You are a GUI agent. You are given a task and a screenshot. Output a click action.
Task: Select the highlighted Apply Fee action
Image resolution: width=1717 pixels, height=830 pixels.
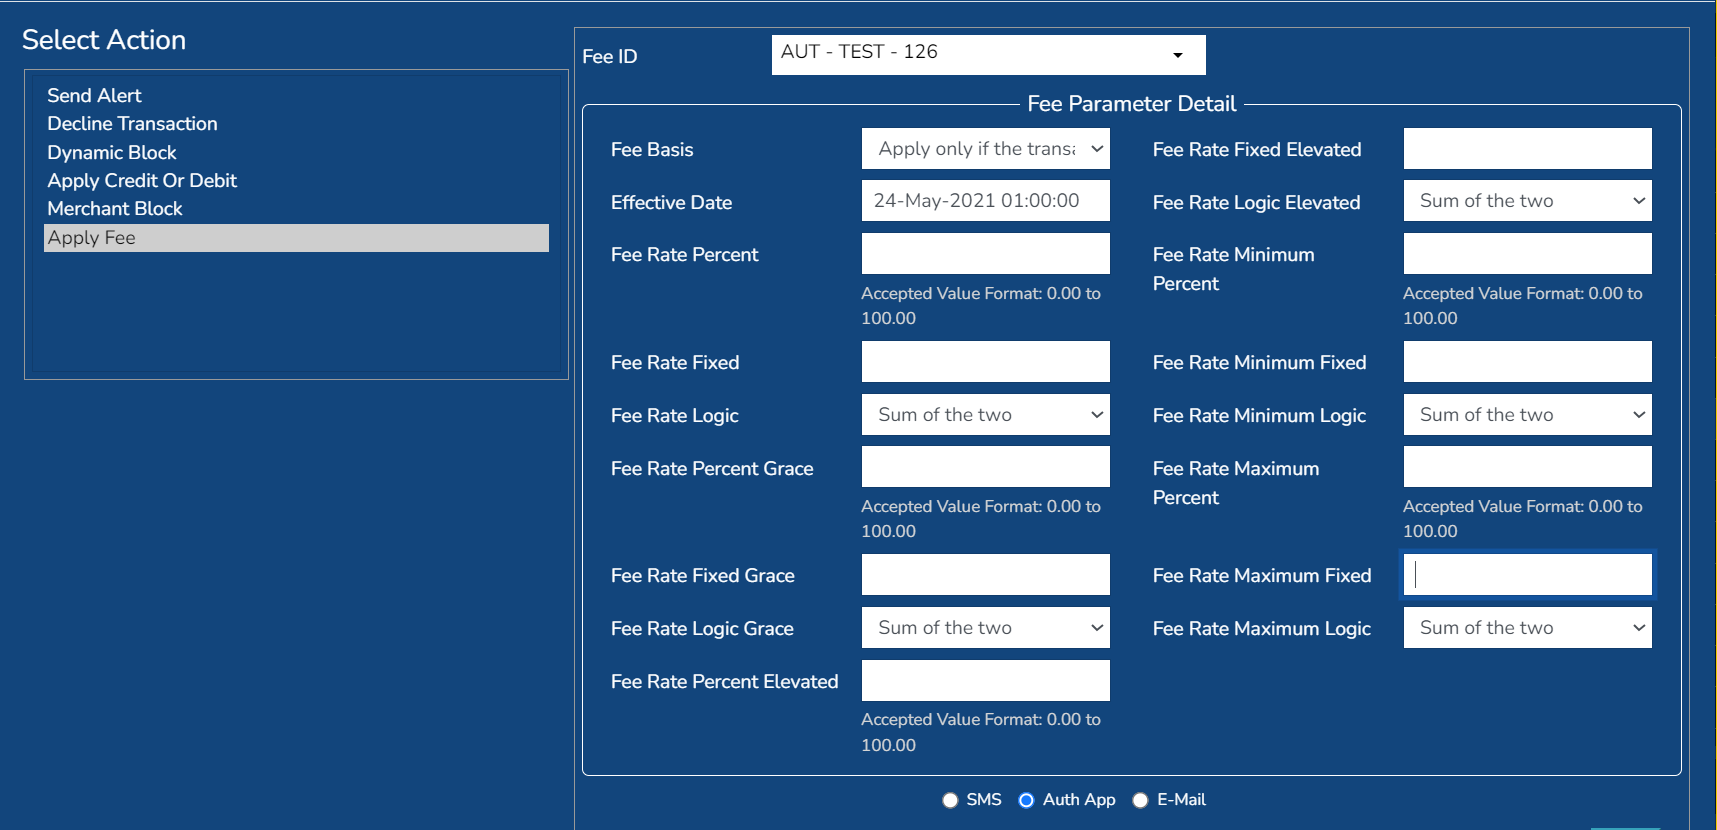pyautogui.click(x=296, y=238)
